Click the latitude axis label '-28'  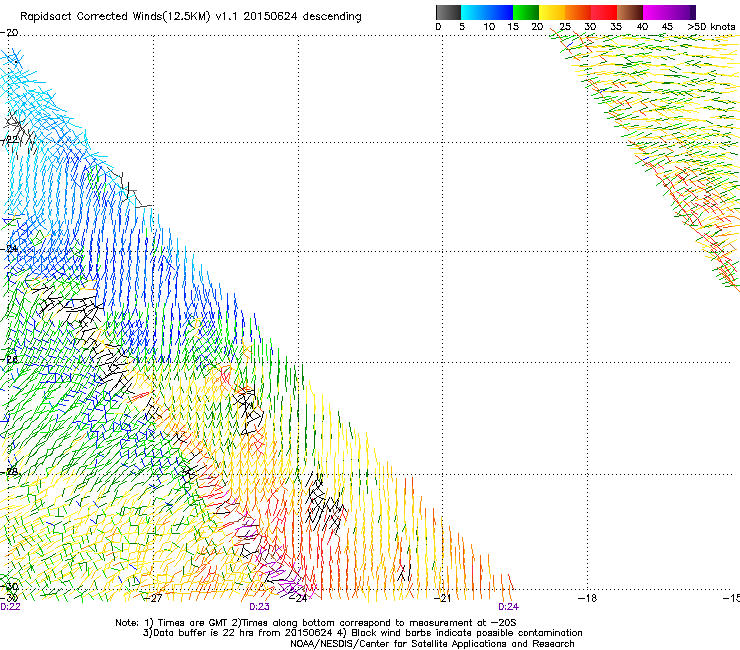(9, 472)
